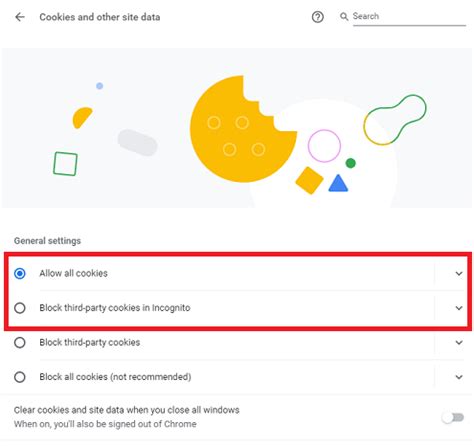Expand Block all cookies details chevron

pos(459,377)
